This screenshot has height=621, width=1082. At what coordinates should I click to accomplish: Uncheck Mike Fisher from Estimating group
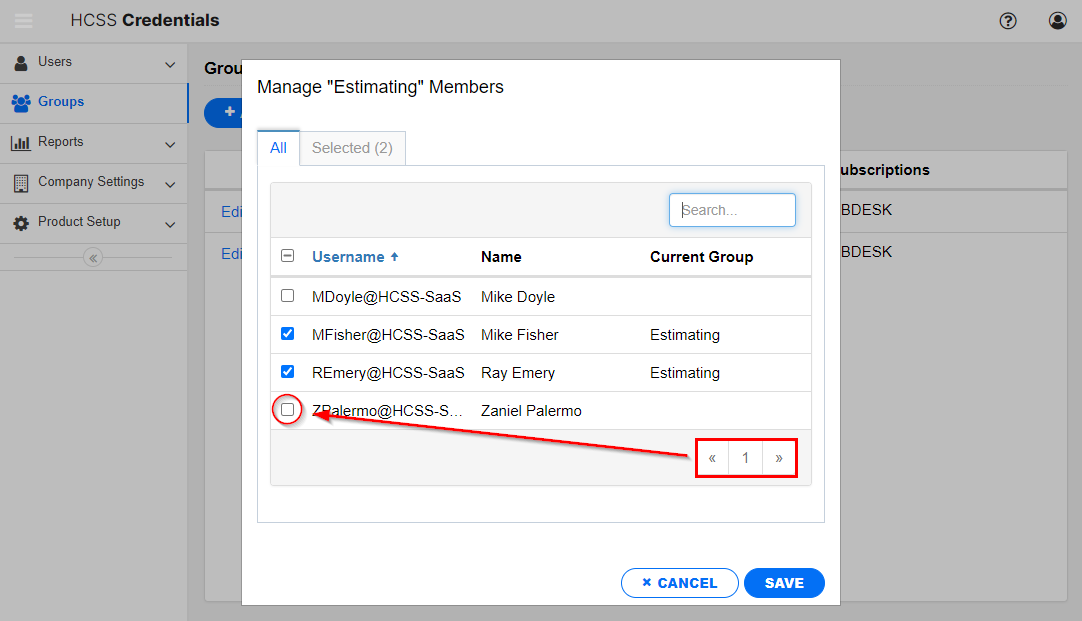(287, 333)
